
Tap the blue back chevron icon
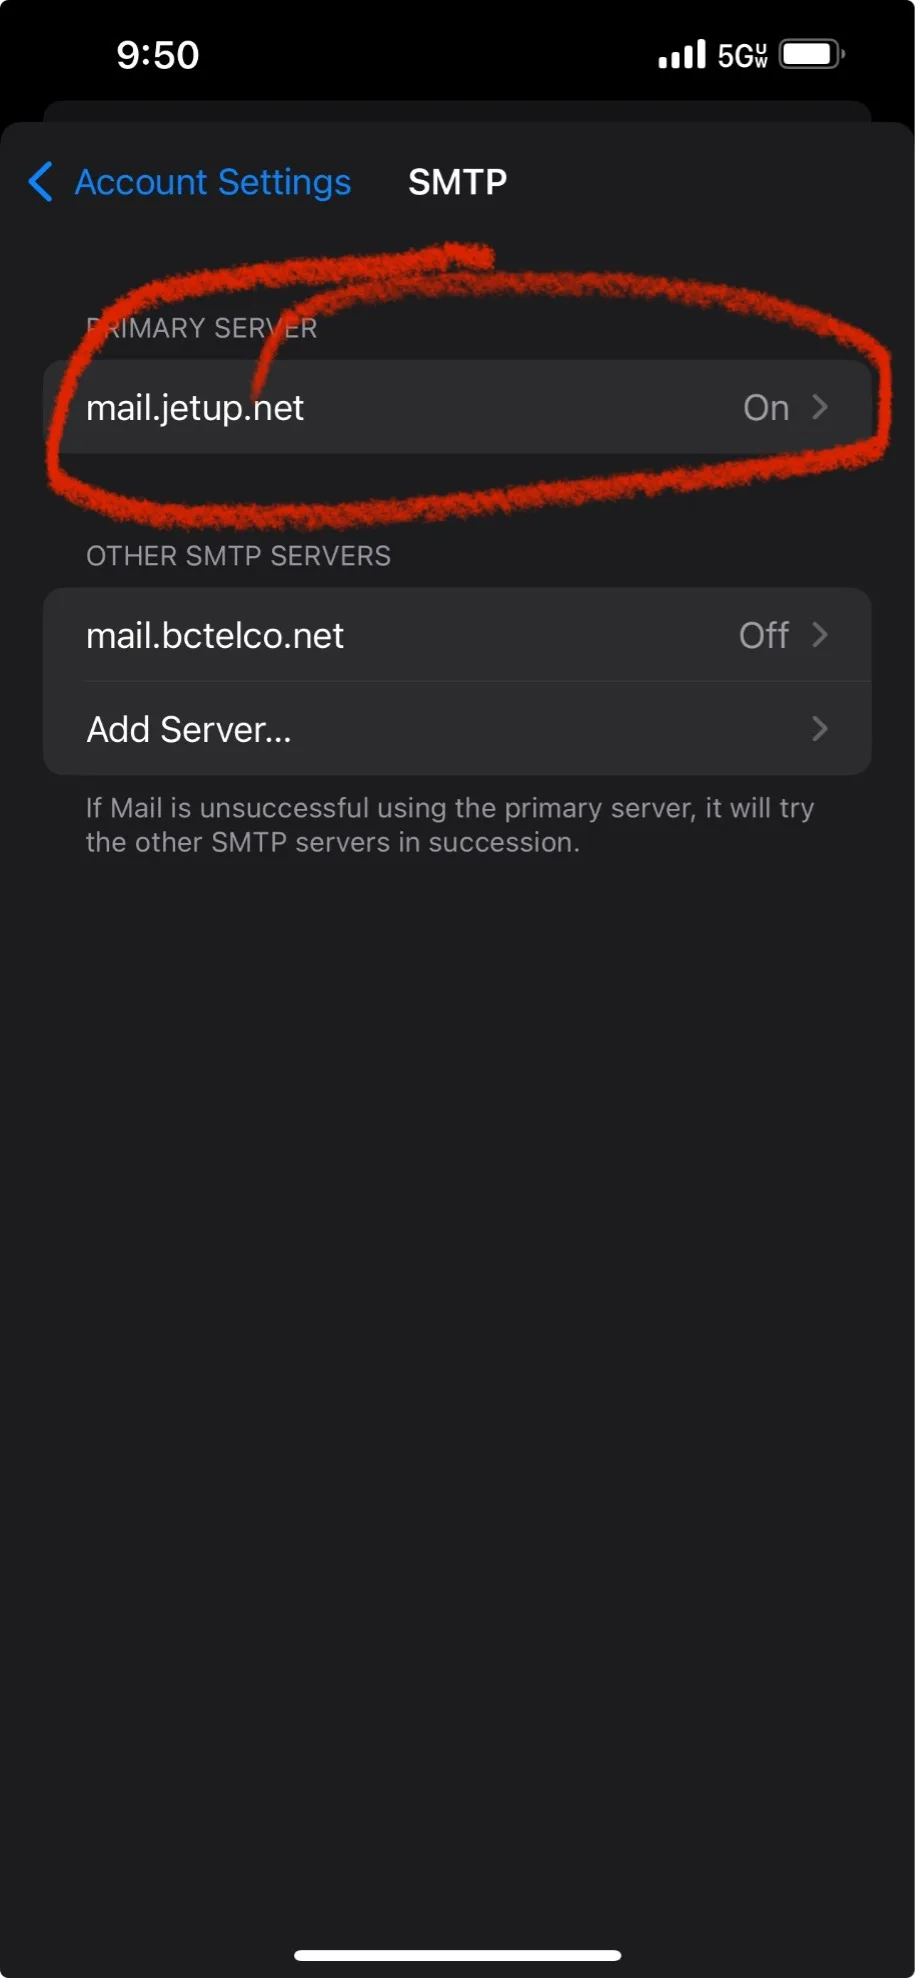[41, 182]
